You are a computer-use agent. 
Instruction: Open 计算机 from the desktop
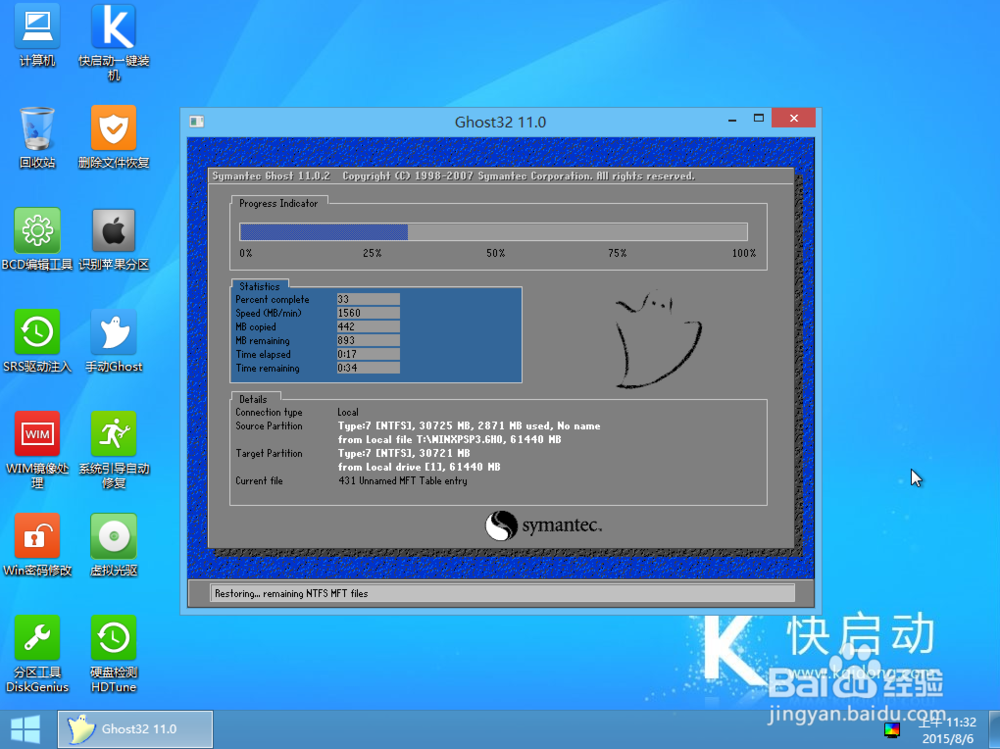click(37, 27)
